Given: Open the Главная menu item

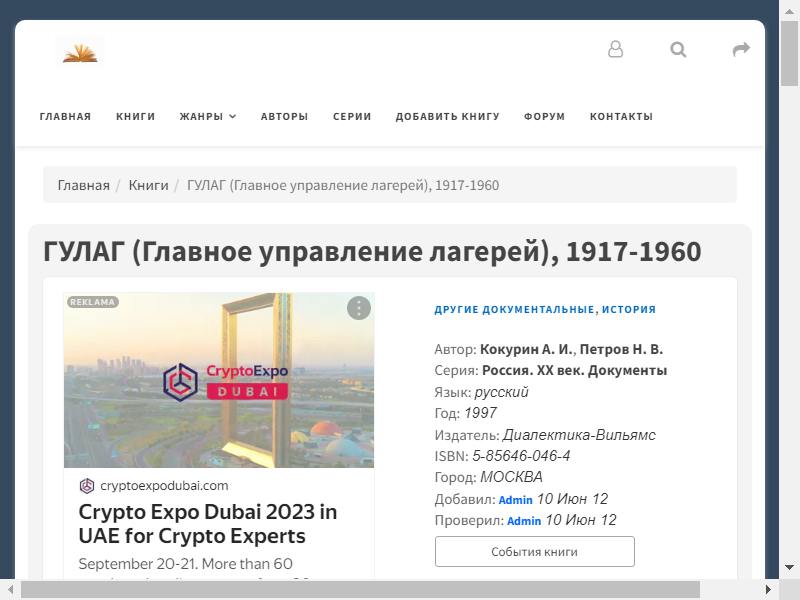Looking at the screenshot, I should click(x=65, y=116).
